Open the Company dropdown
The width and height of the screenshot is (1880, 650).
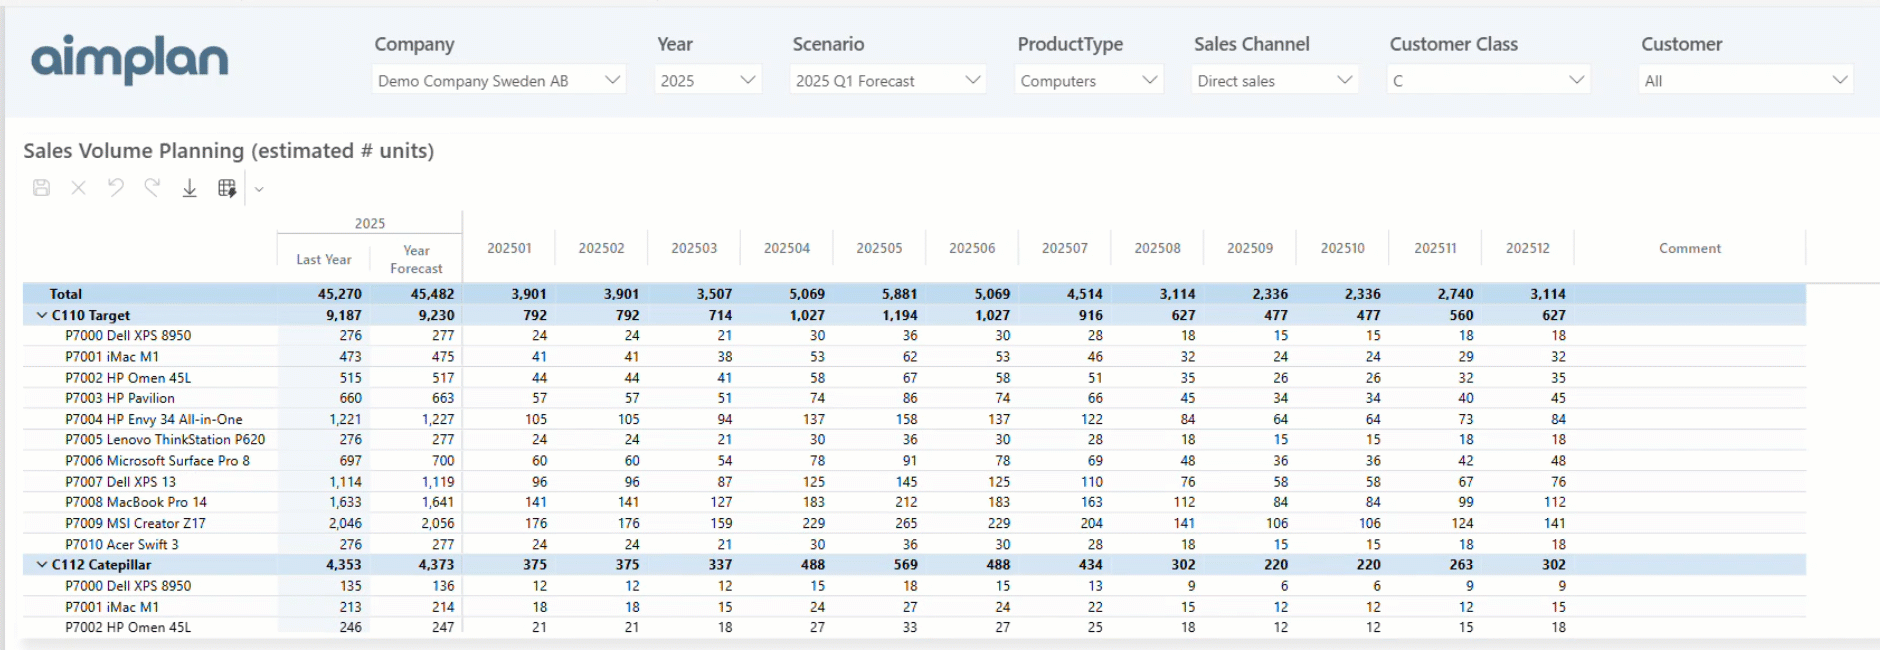tap(499, 80)
